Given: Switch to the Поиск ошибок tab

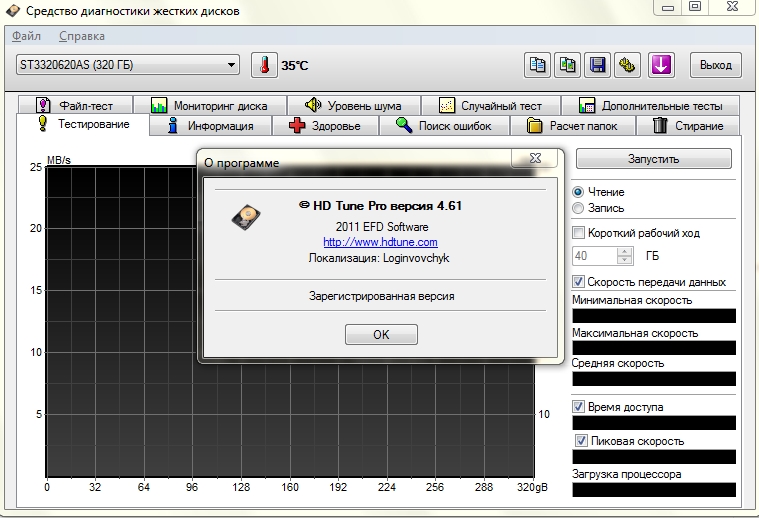Looking at the screenshot, I should 443,126.
